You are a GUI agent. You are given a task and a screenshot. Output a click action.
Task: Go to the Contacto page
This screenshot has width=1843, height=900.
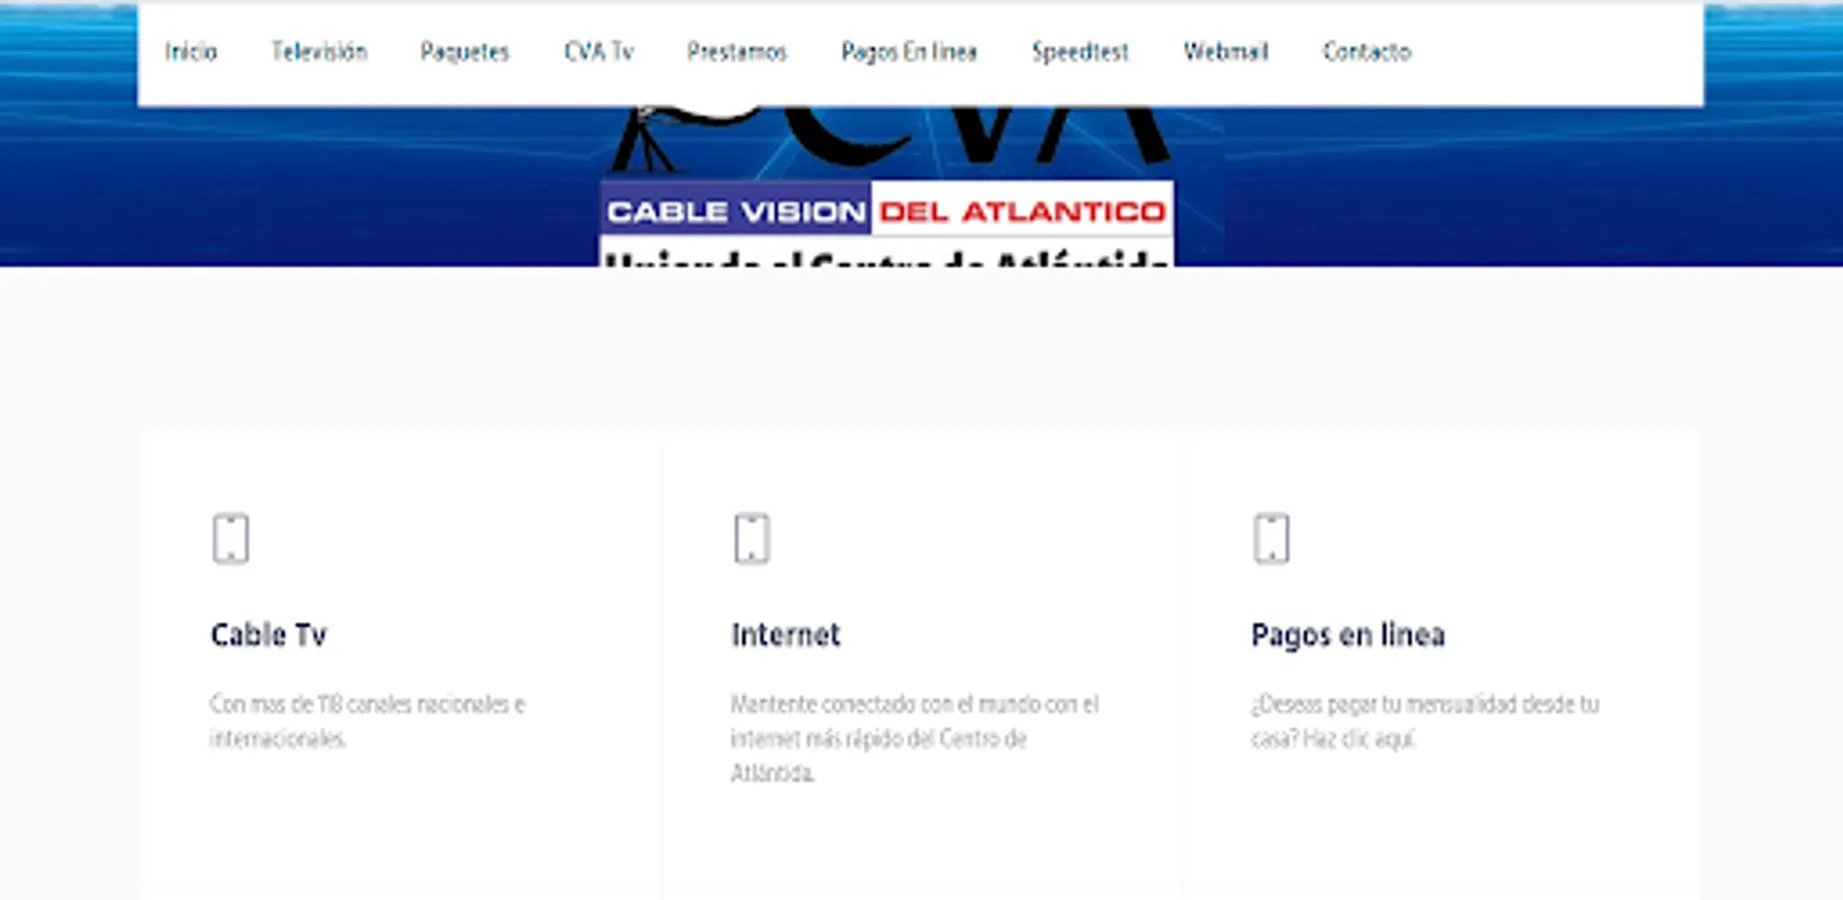pyautogui.click(x=1367, y=52)
